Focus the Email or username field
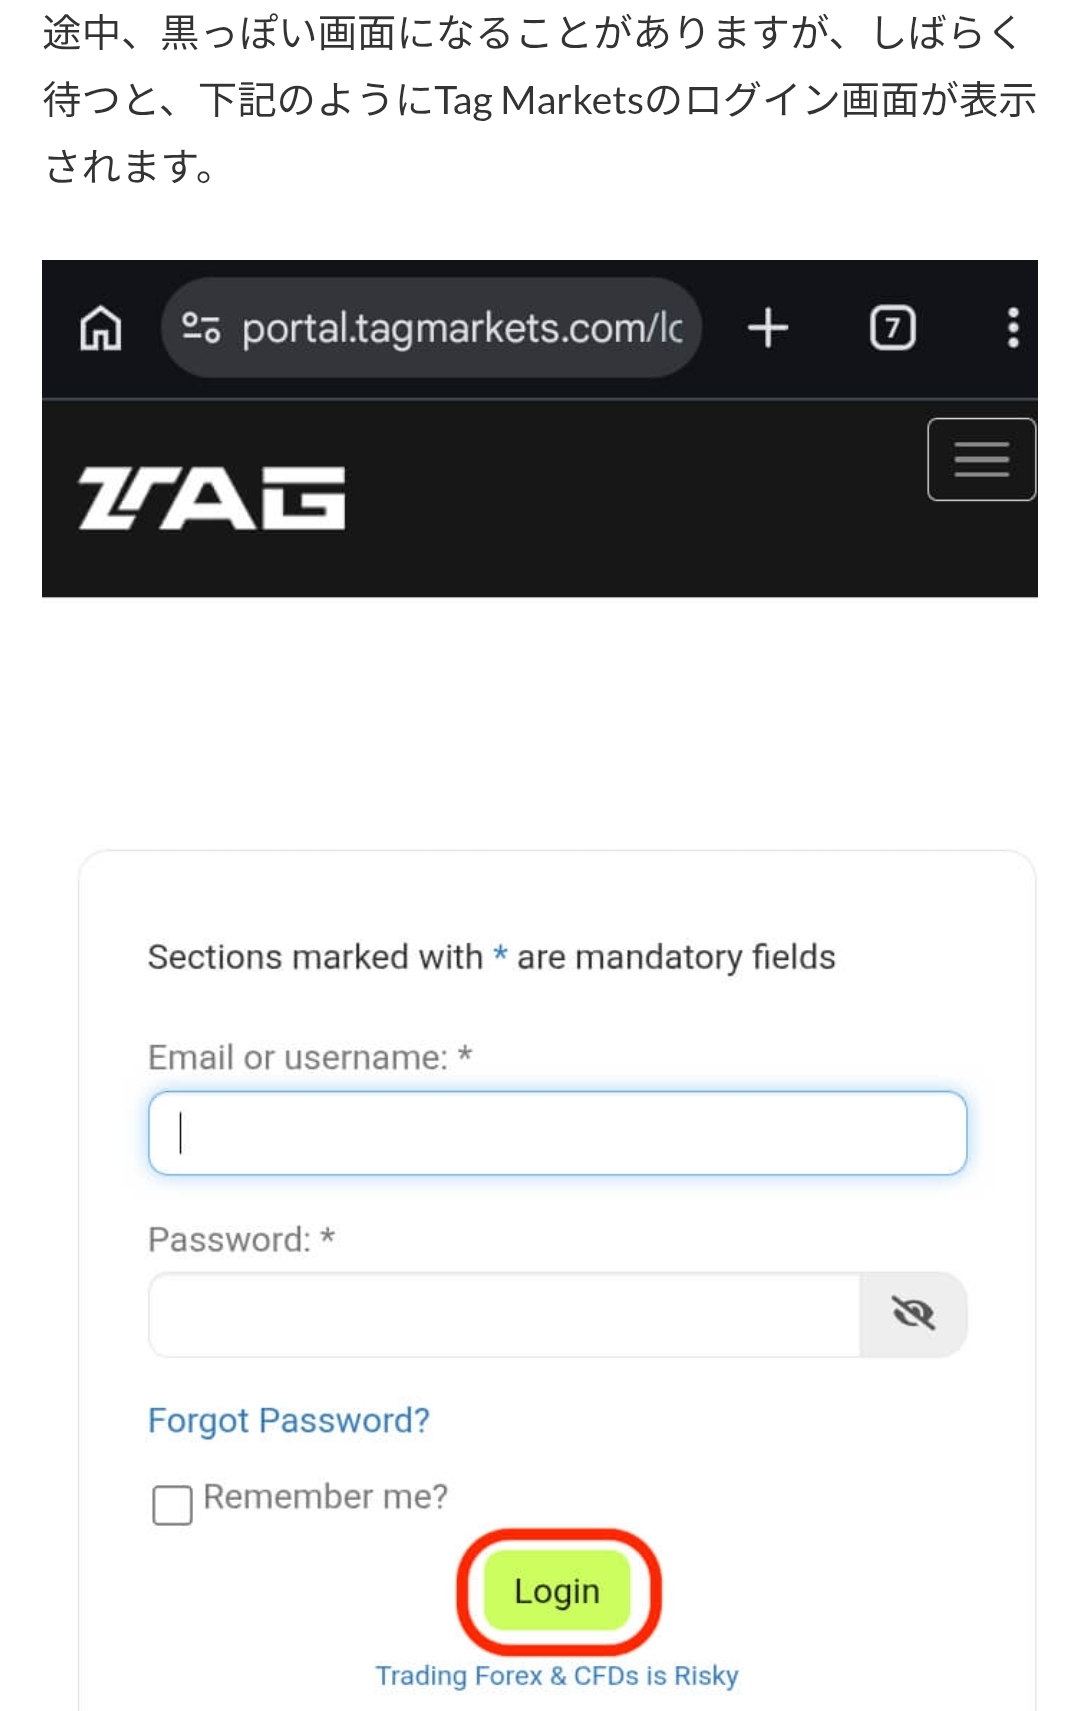Image resolution: width=1080 pixels, height=1711 pixels. pos(557,1133)
